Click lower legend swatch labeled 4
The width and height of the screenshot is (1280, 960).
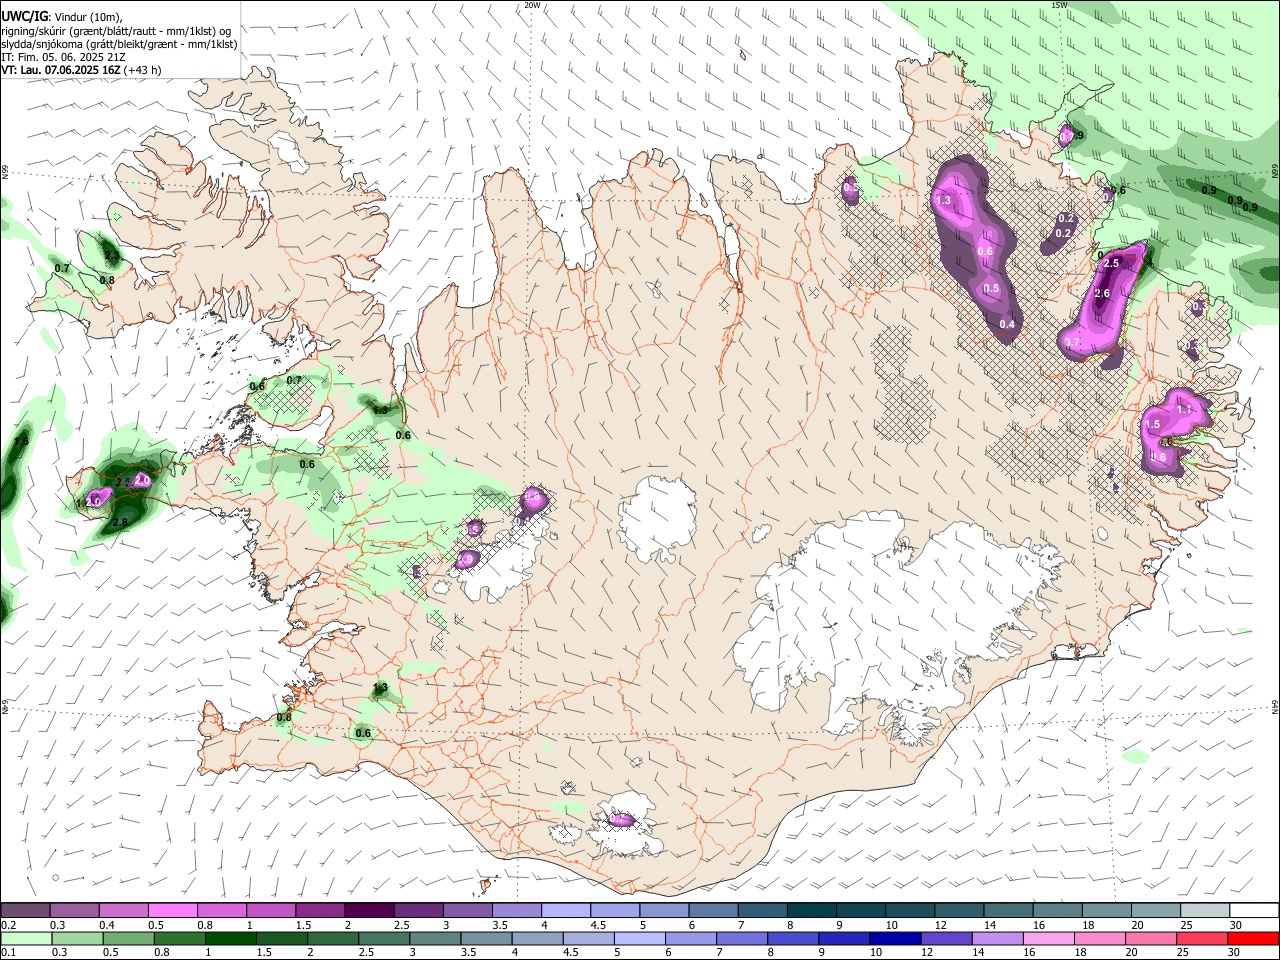[x=537, y=938]
